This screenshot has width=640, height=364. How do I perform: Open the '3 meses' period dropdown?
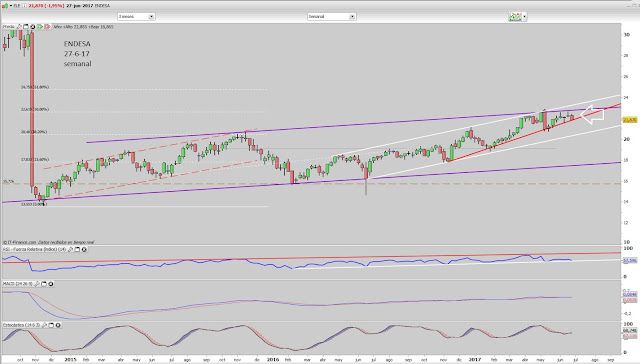(136, 16)
